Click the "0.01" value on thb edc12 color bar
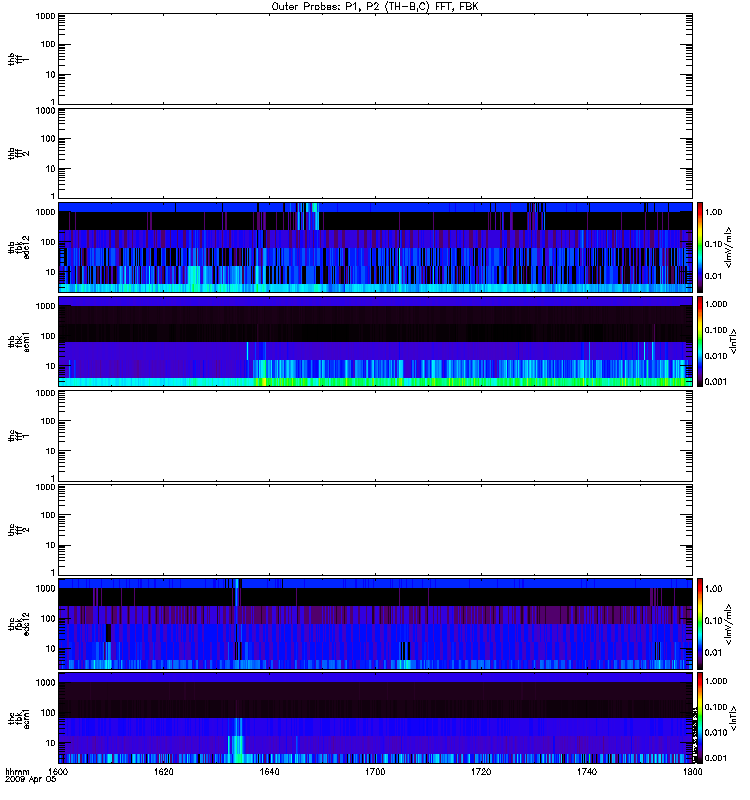The width and height of the screenshot is (750, 800). [x=714, y=276]
